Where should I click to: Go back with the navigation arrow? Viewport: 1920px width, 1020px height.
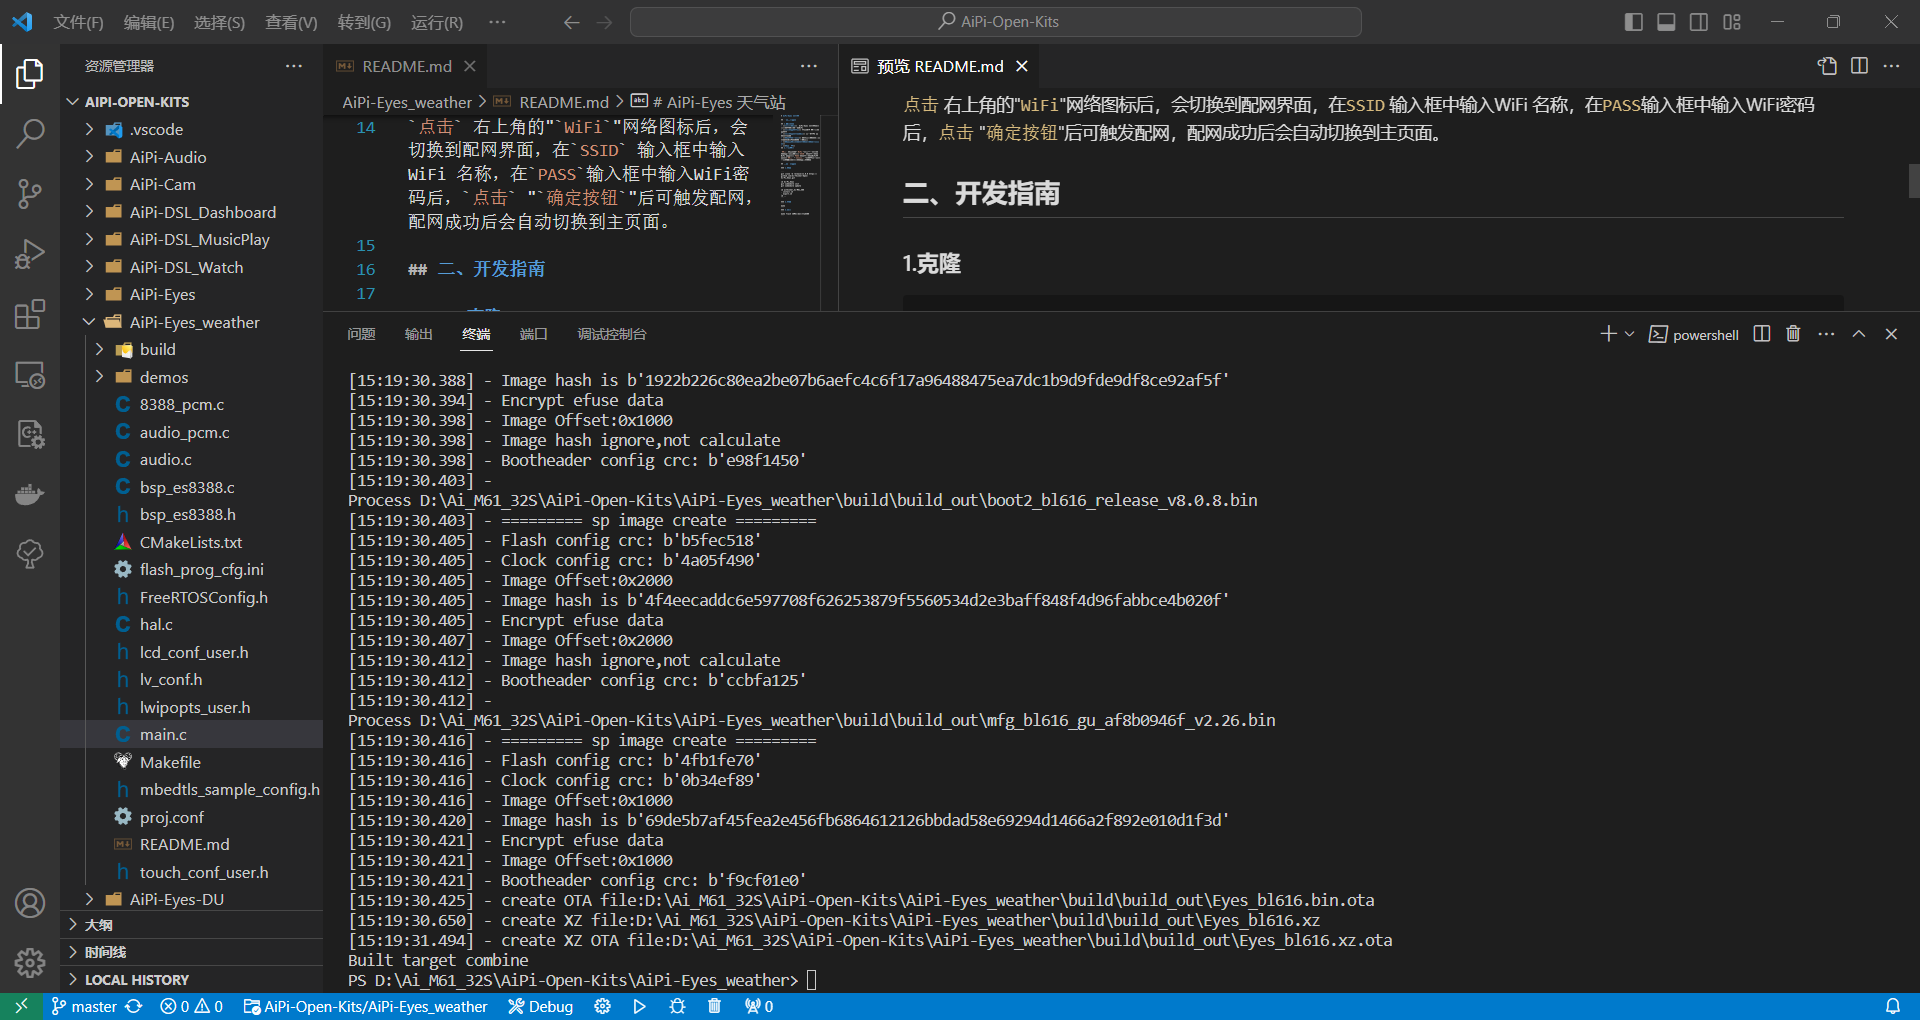572,22
